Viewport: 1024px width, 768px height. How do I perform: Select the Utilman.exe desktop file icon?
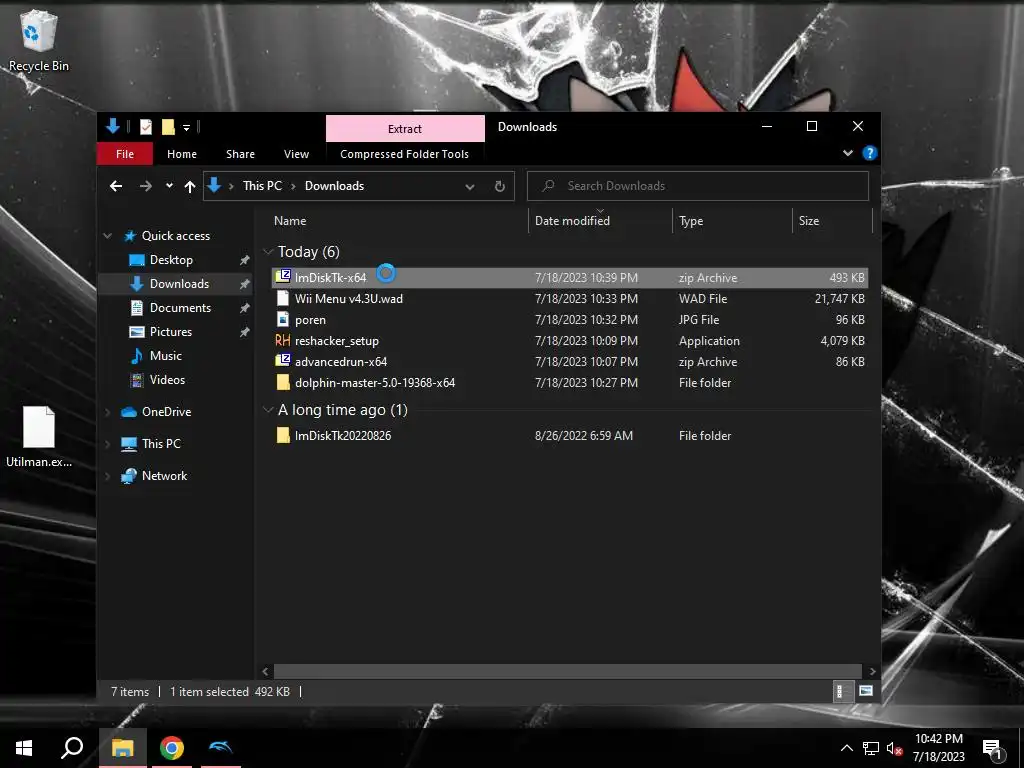click(x=39, y=436)
